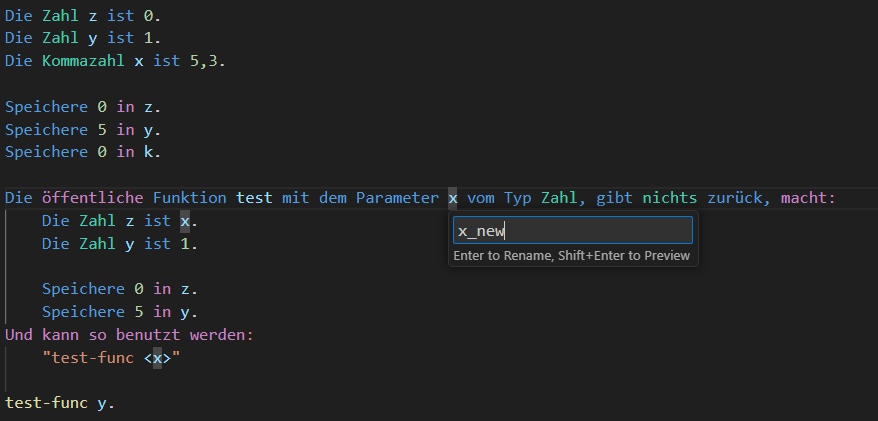The image size is (878, 421).
Task: Click the x inside the test-func alias string
Action: pyautogui.click(x=157, y=358)
